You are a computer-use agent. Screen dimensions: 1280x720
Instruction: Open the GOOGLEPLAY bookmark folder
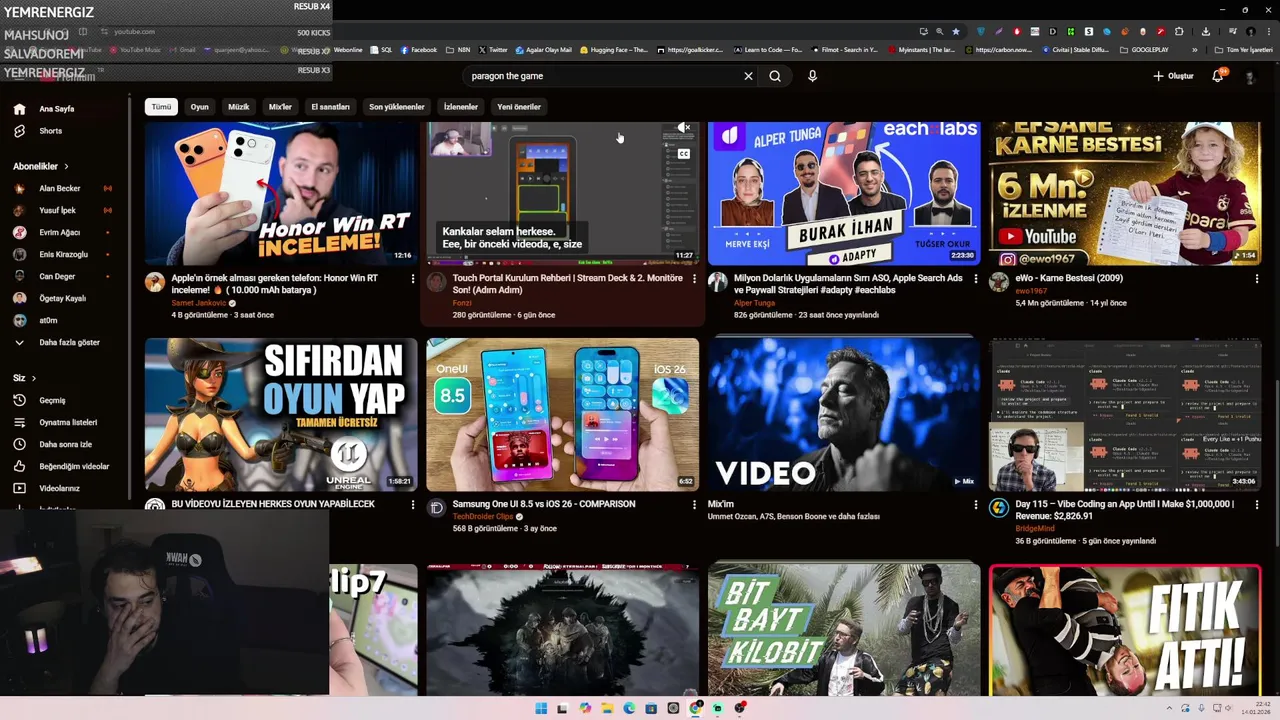pyautogui.click(x=1144, y=49)
